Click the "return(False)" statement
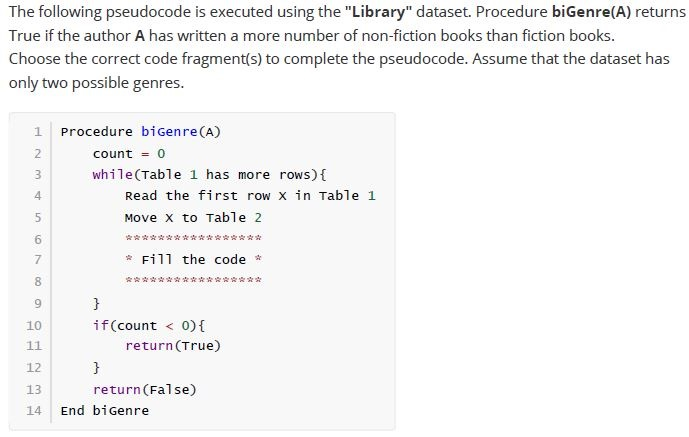This screenshot has width=689, height=437. [145, 390]
